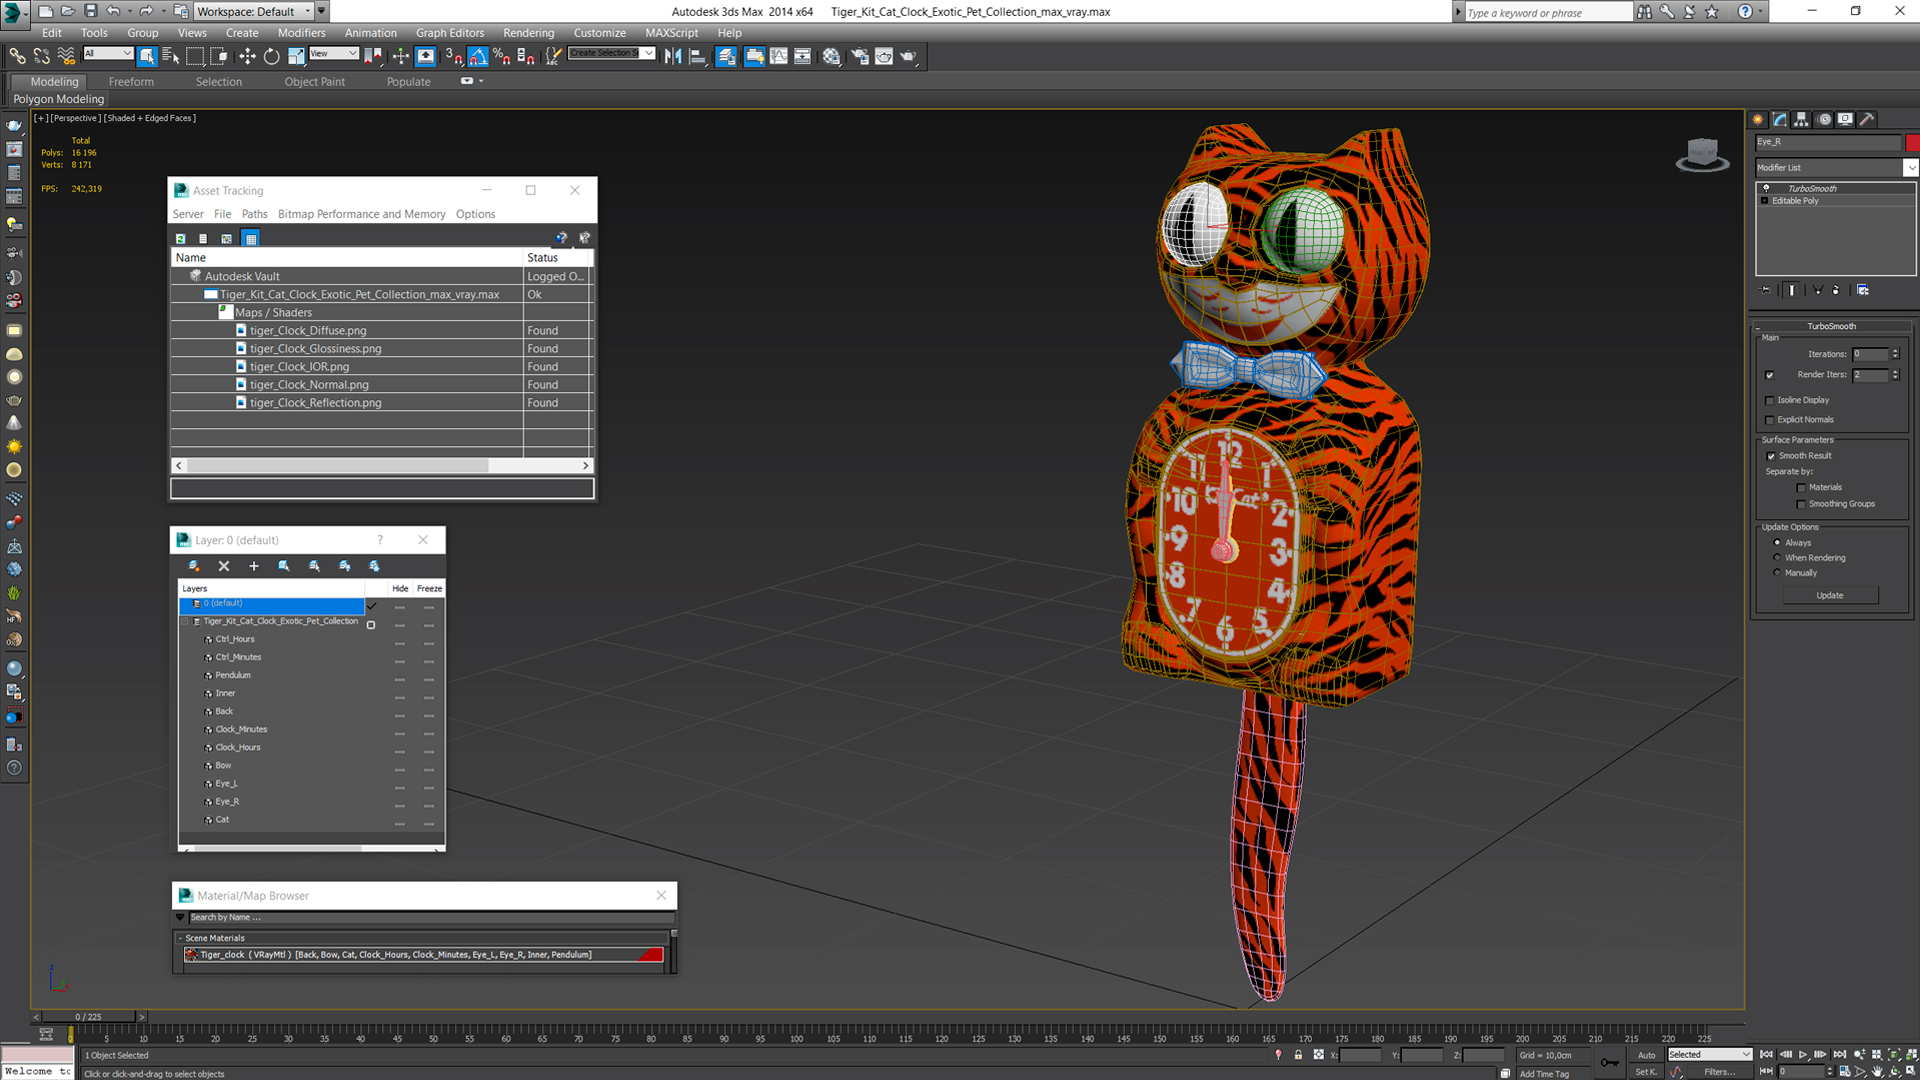Open reference coordinate View dropdown
The image size is (1920, 1080).
(x=334, y=54)
